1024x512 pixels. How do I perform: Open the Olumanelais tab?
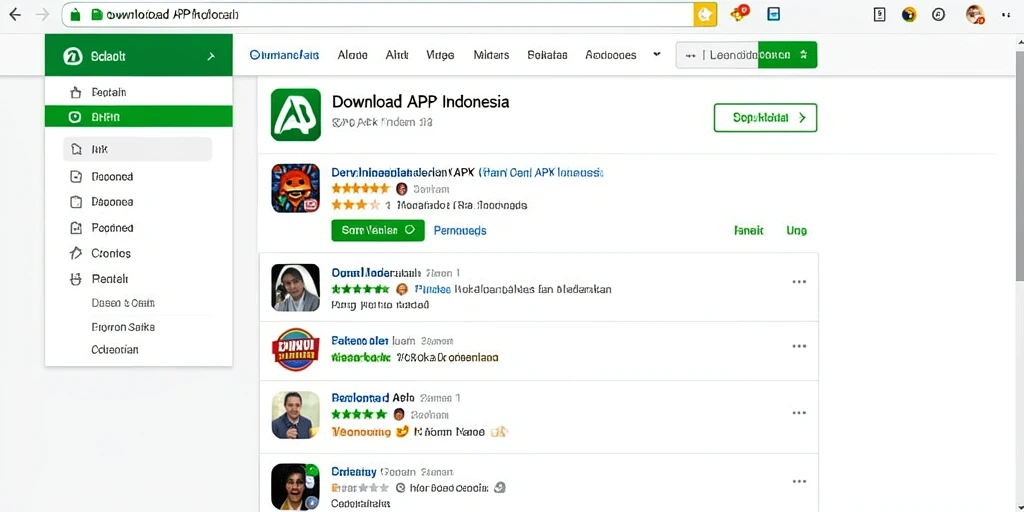pos(284,55)
